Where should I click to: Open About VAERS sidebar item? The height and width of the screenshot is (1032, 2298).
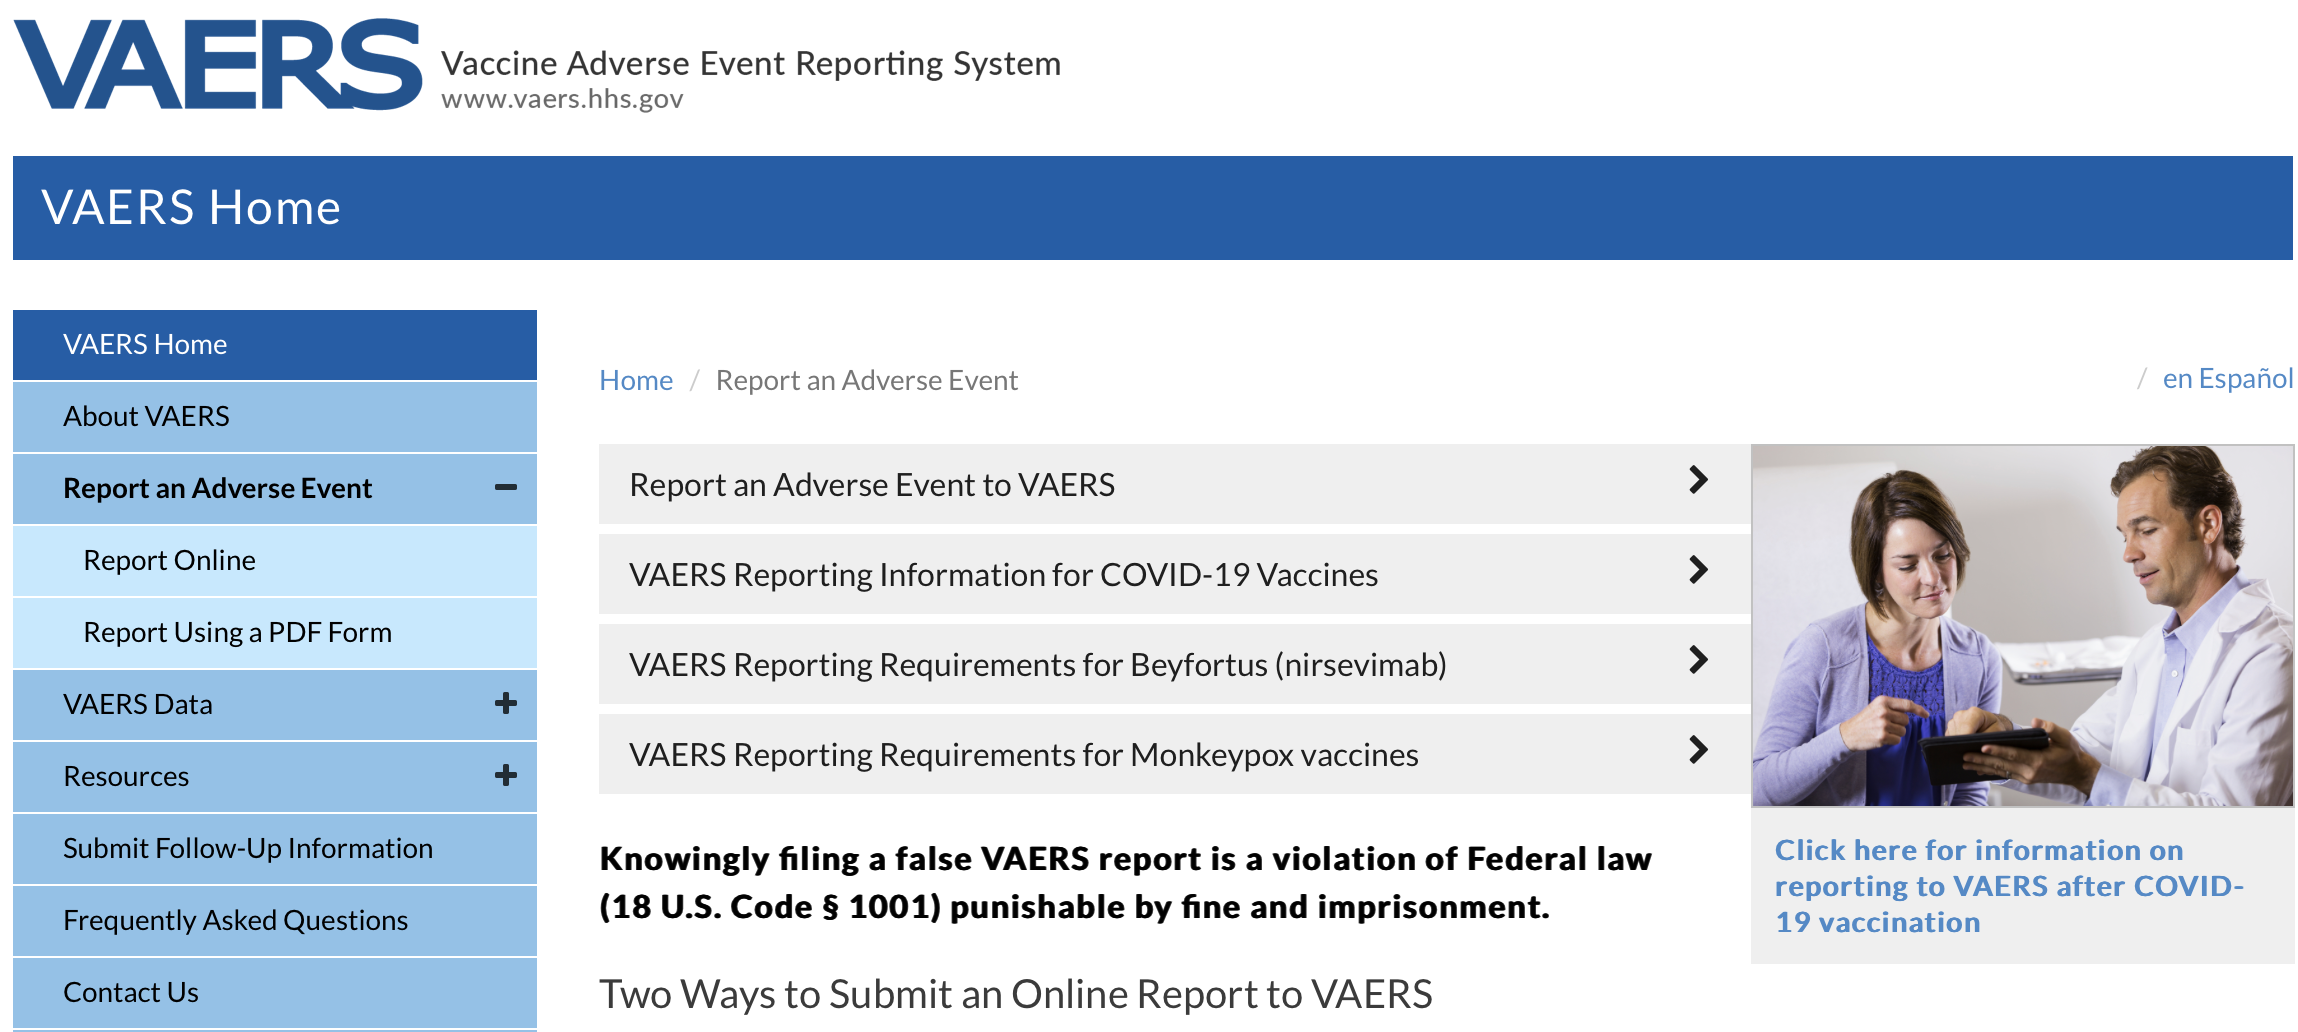(x=275, y=417)
